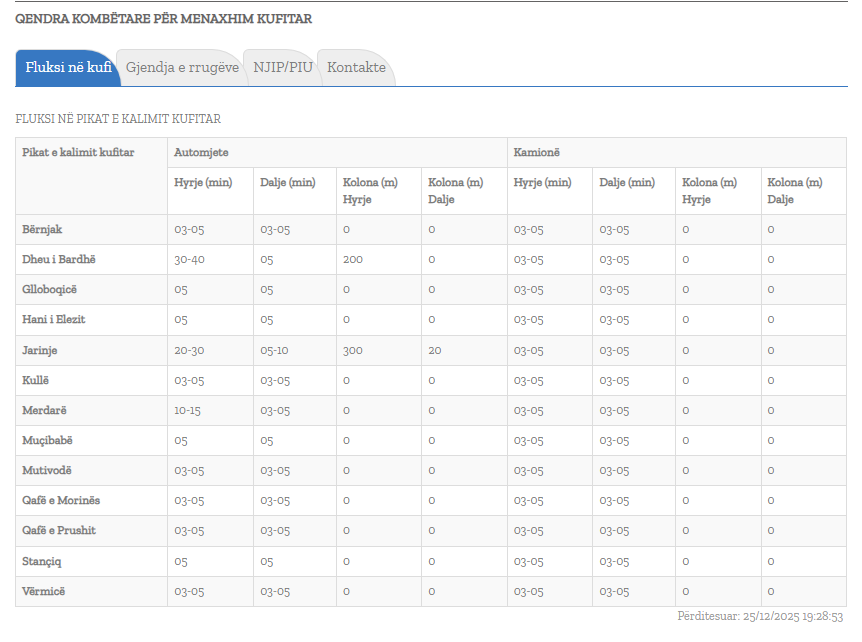
Task: Click the Qafë e Morinës row label
Action: point(61,501)
